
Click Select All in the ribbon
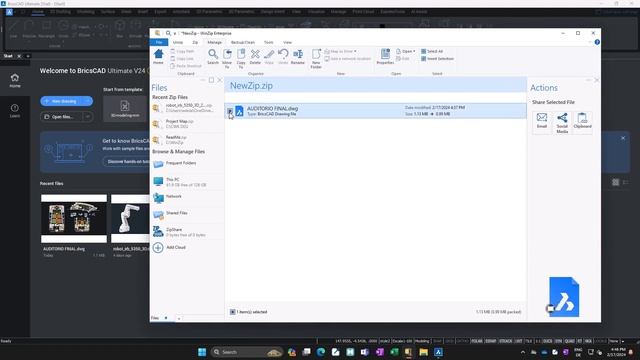(x=432, y=51)
